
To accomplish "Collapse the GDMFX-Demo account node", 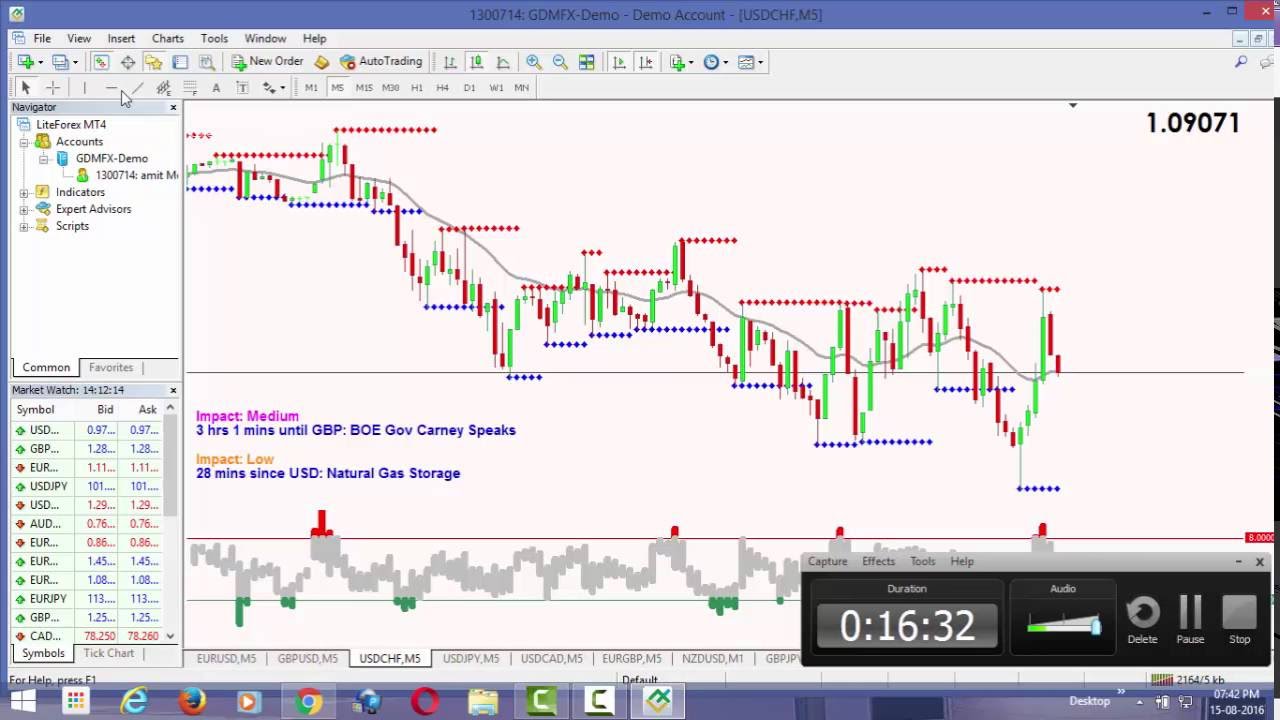I will (x=44, y=158).
